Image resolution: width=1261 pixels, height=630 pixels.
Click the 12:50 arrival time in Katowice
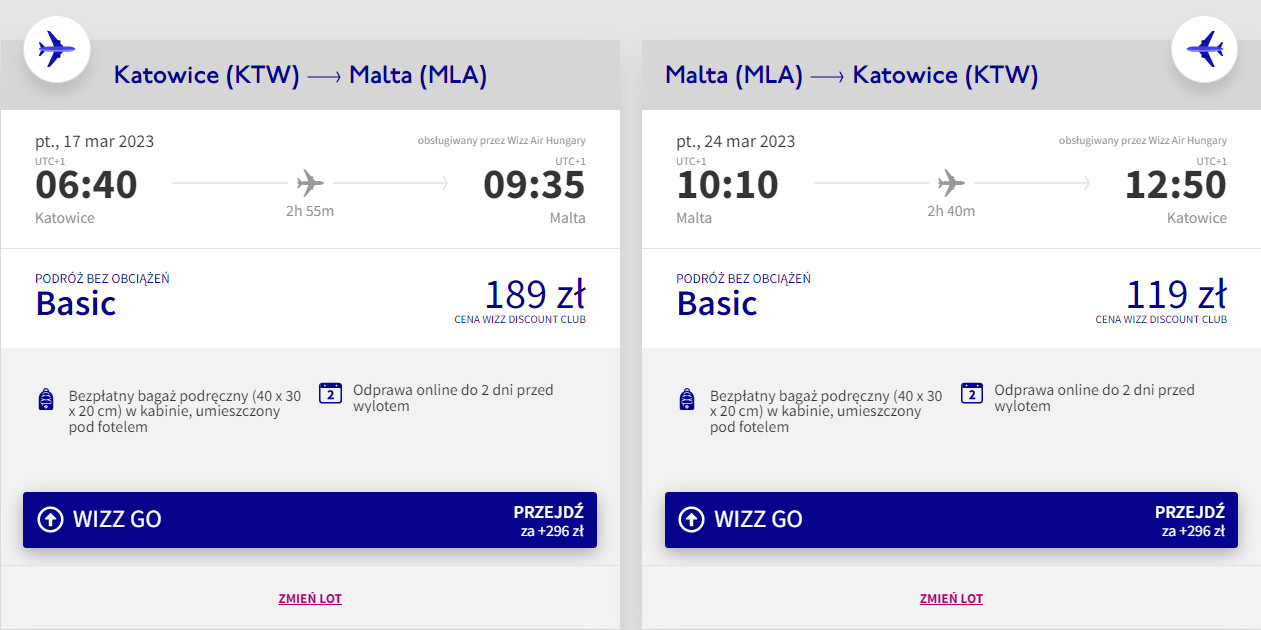(1175, 185)
